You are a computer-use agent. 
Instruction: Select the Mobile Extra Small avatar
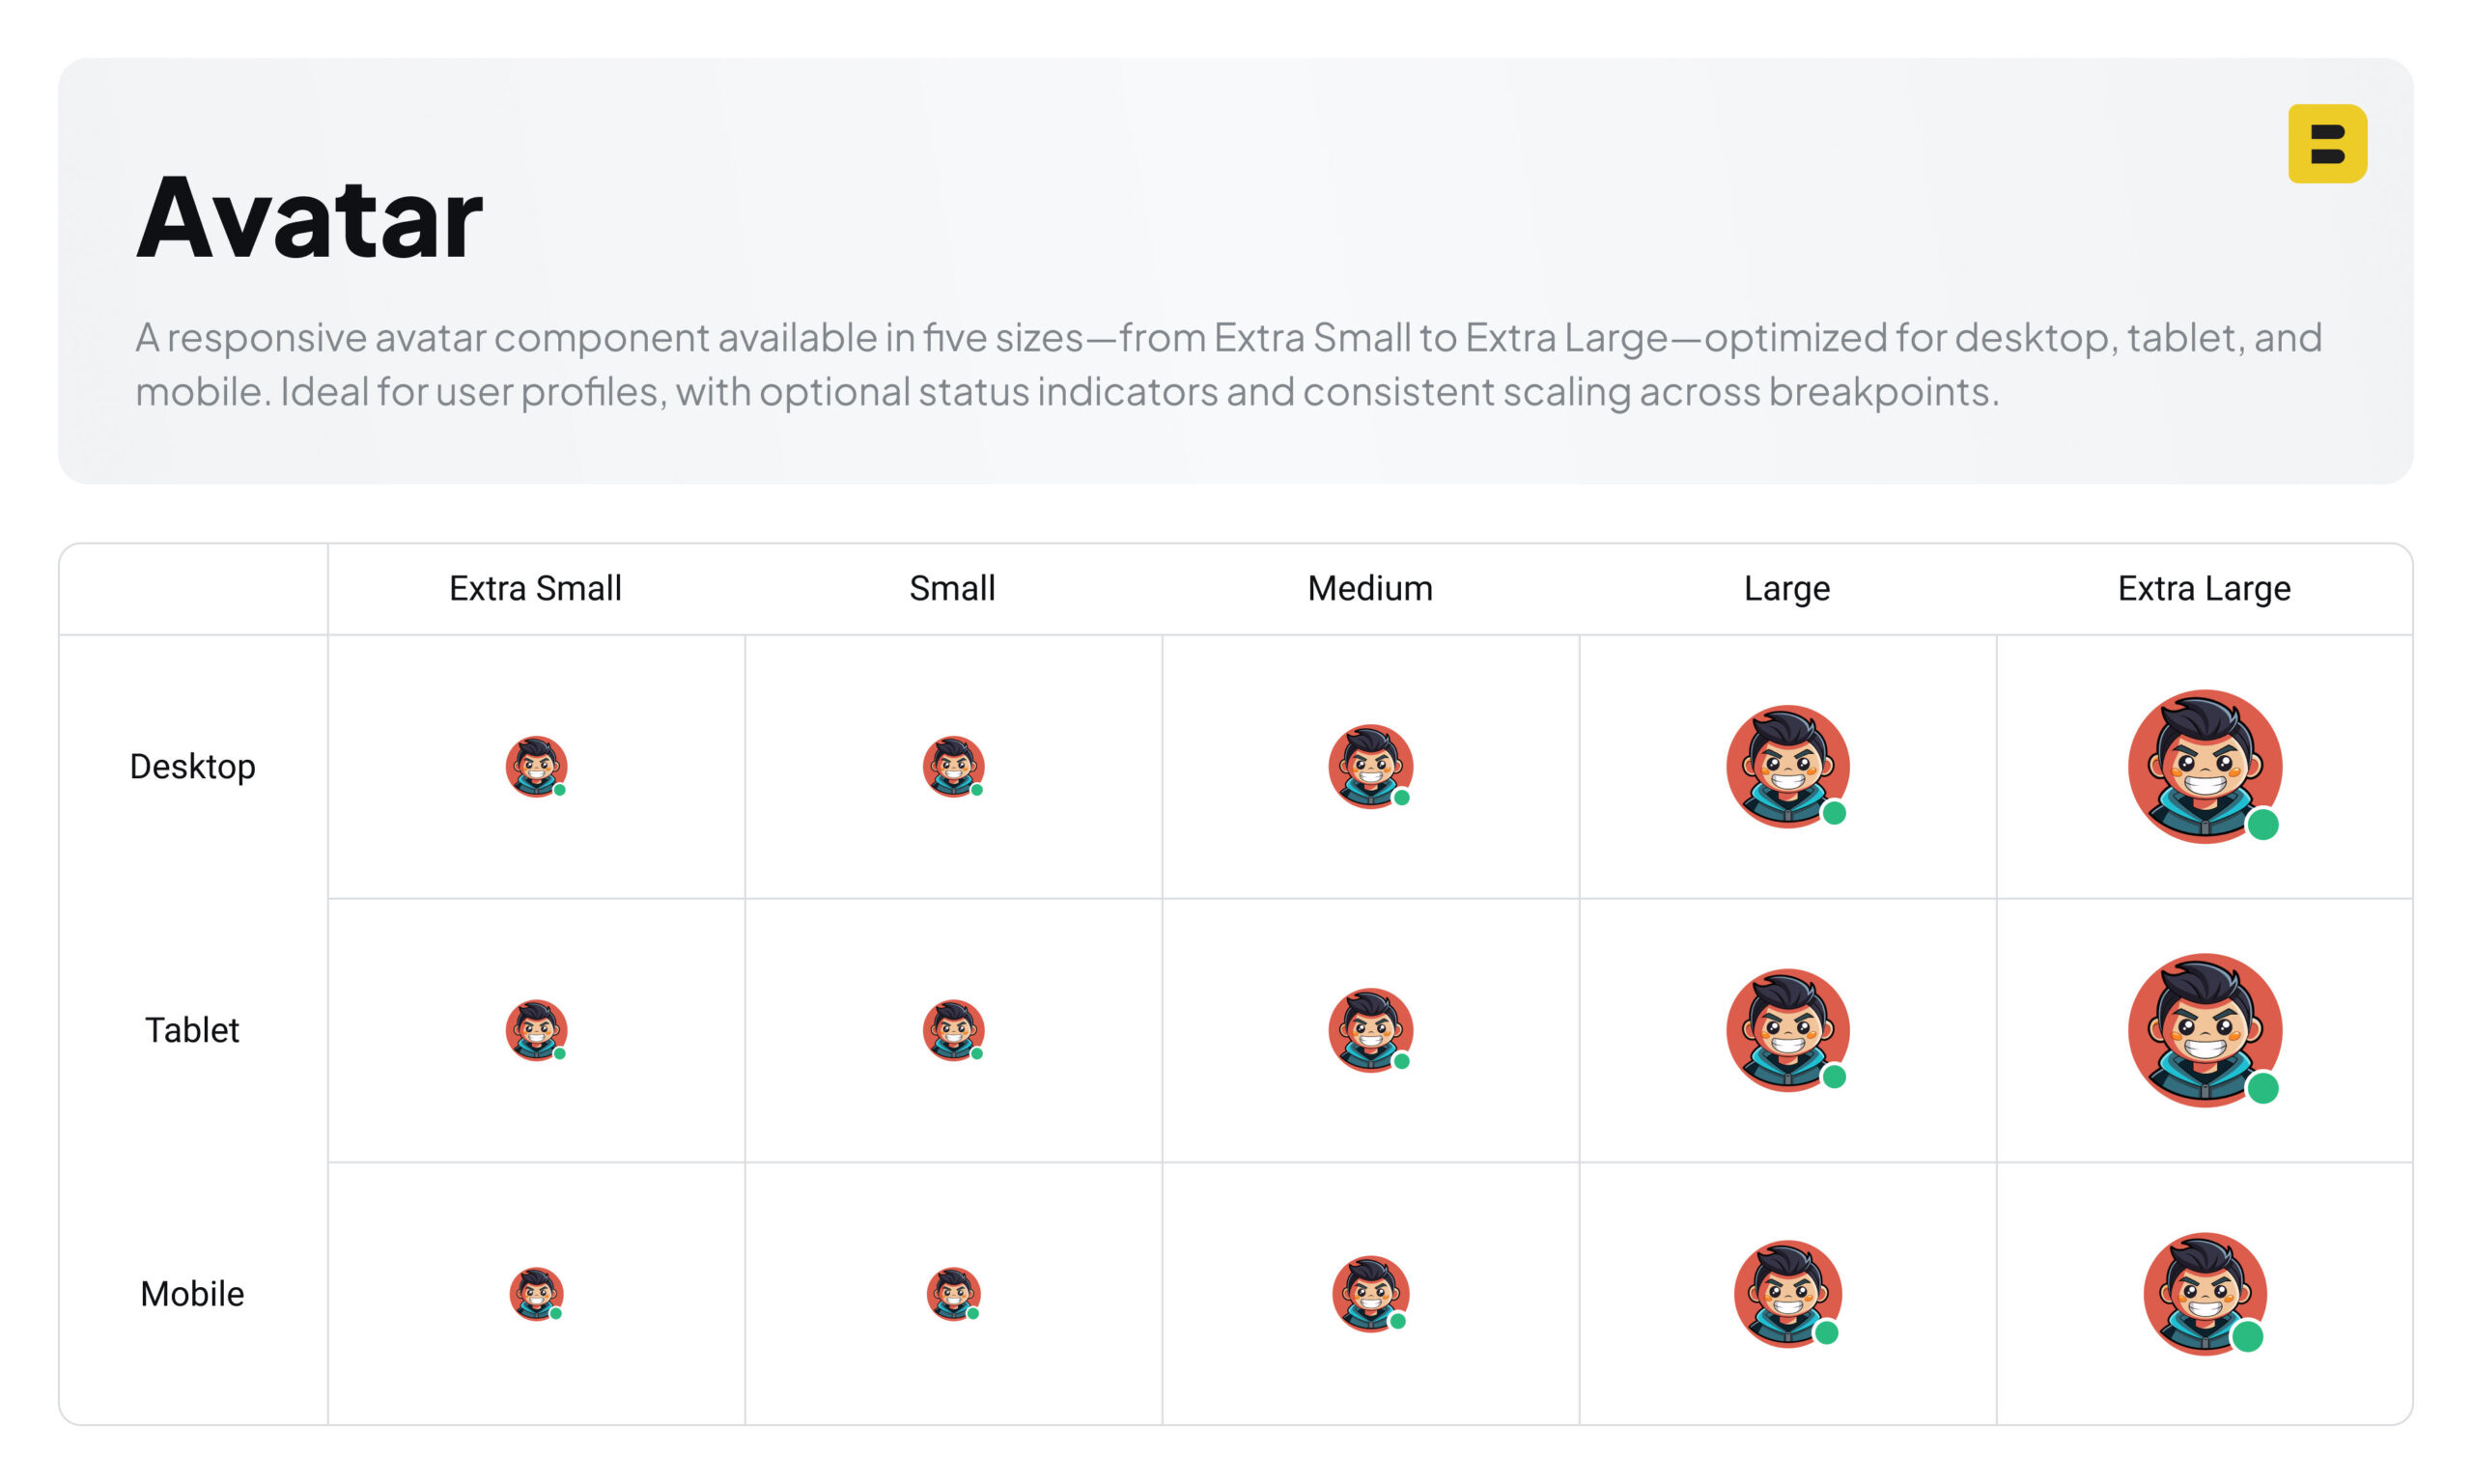[x=536, y=1293]
